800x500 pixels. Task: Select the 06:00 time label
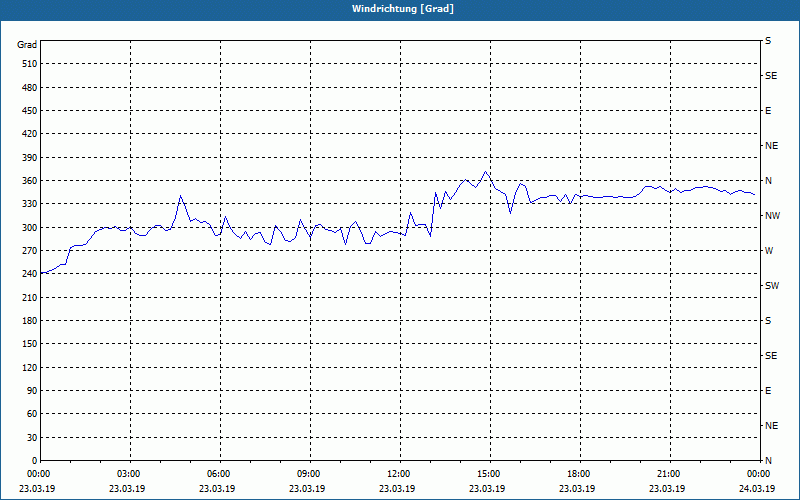218,474
